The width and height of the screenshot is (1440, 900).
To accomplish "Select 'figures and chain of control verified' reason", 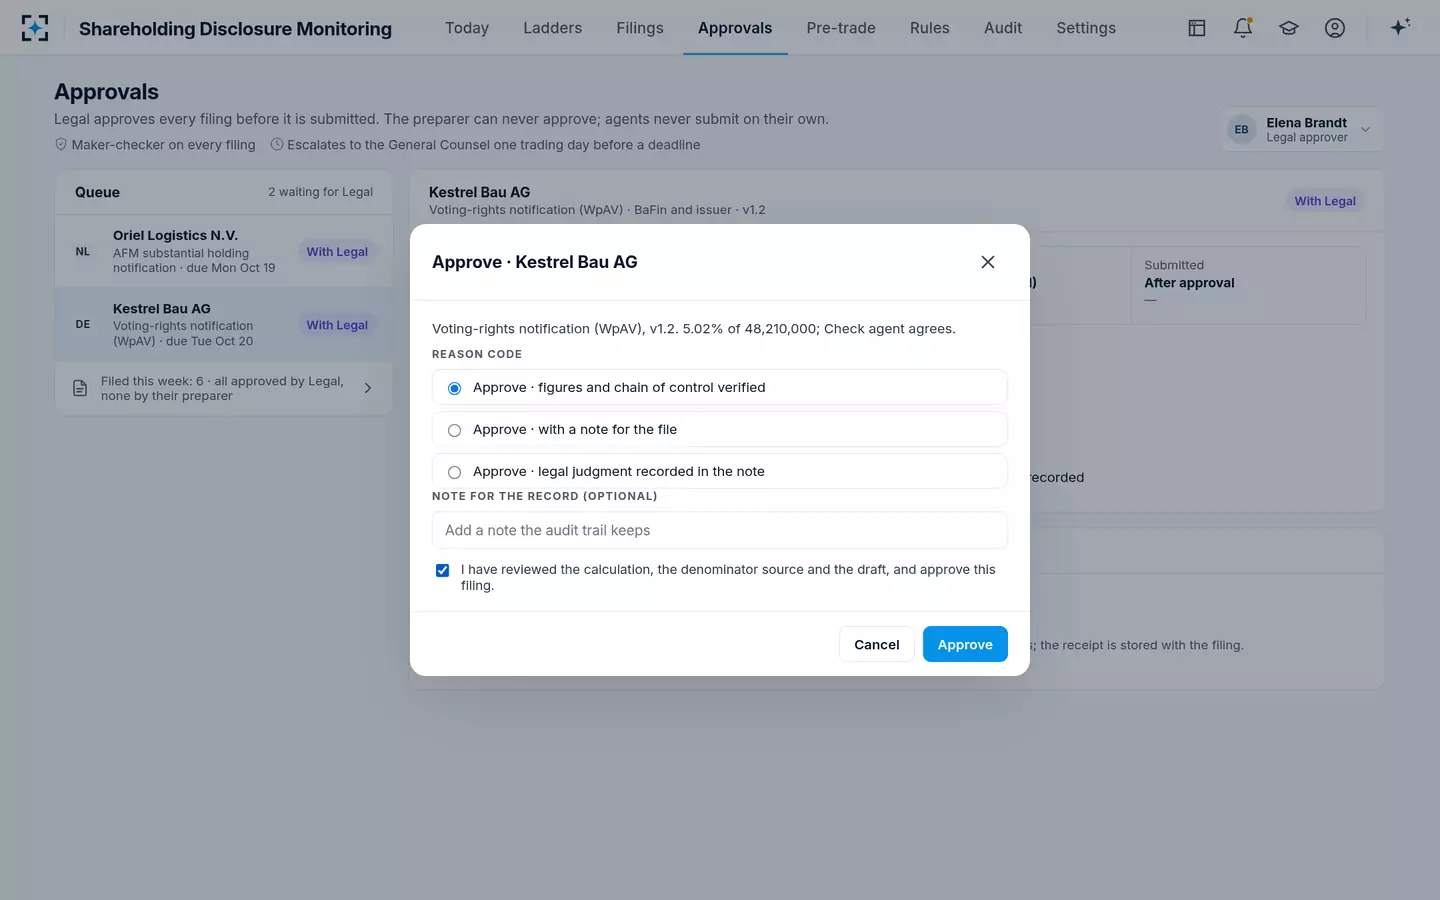I will click(x=719, y=388).
